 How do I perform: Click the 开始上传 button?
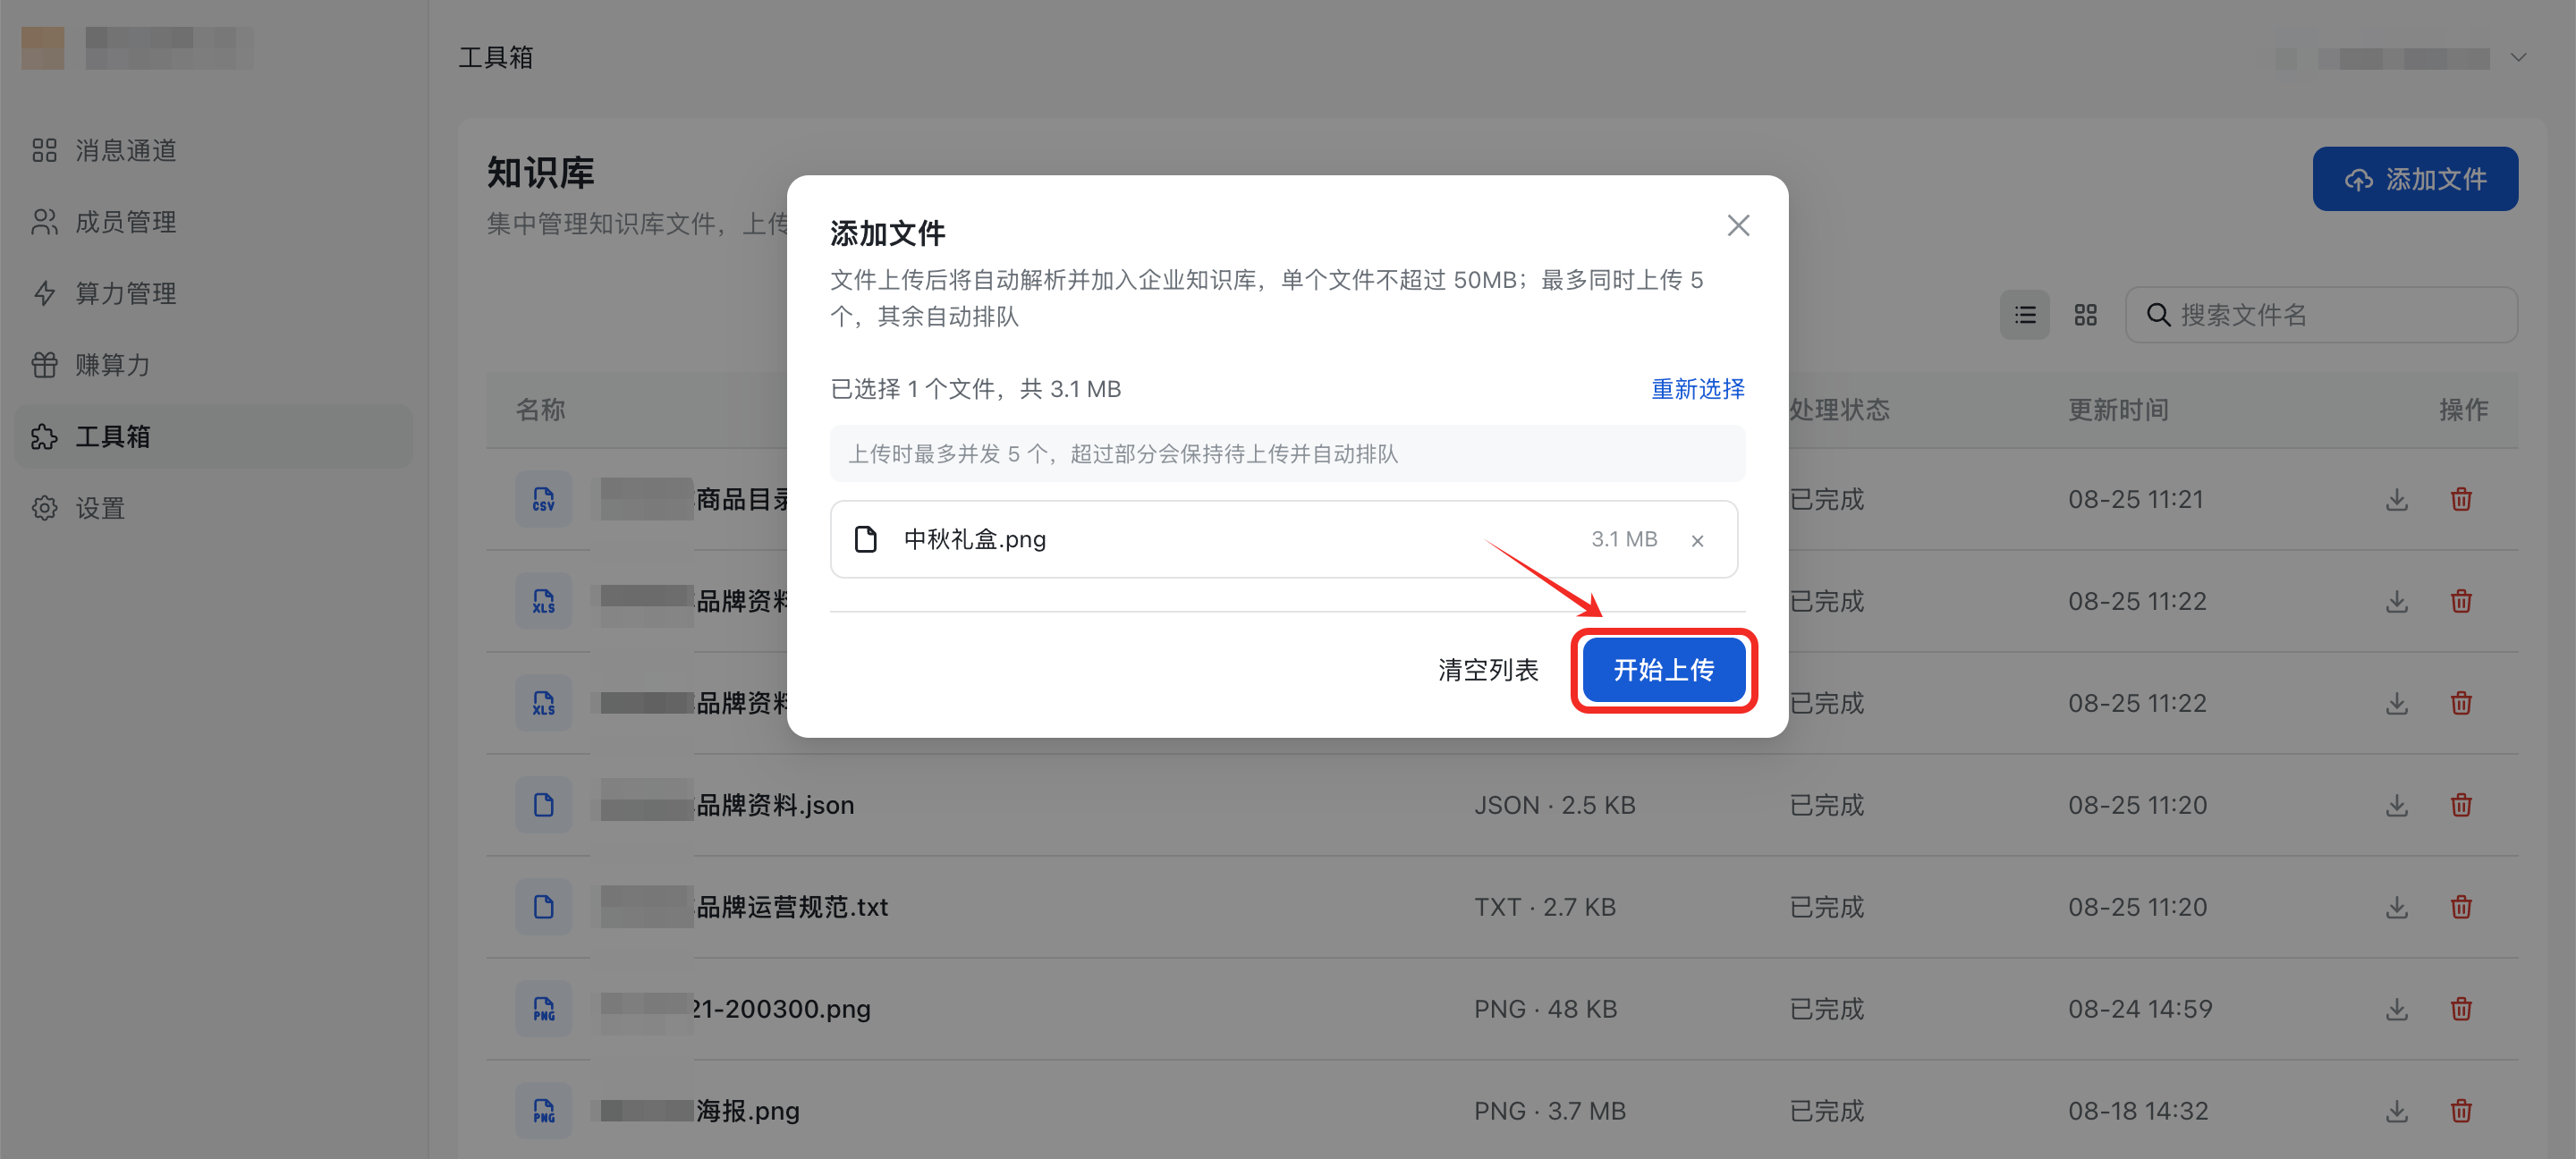pos(1663,670)
